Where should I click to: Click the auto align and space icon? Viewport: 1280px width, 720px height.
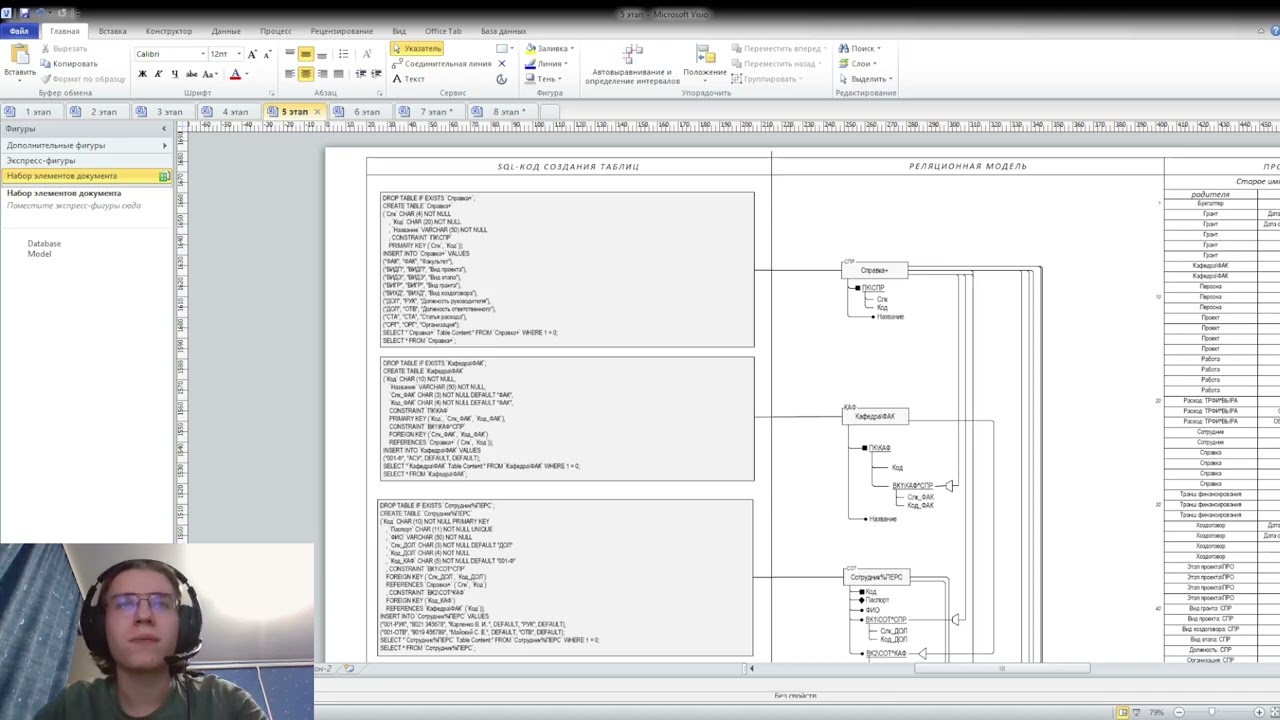632,54
